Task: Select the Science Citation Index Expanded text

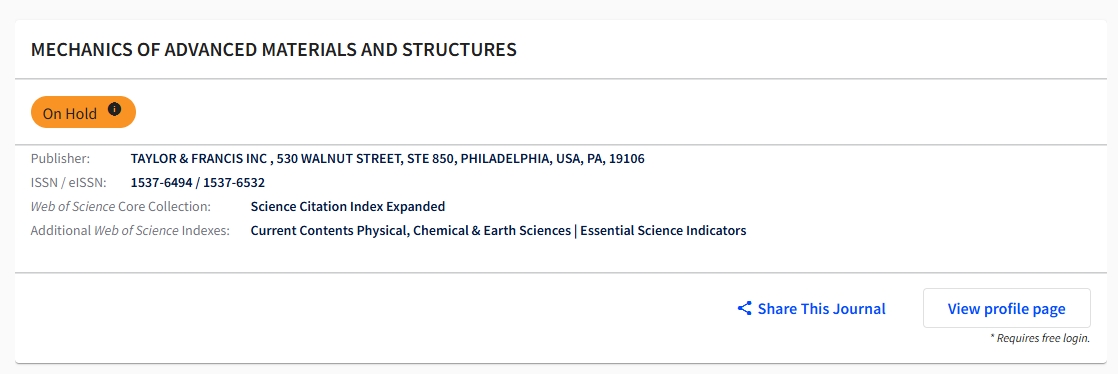Action: tap(348, 207)
